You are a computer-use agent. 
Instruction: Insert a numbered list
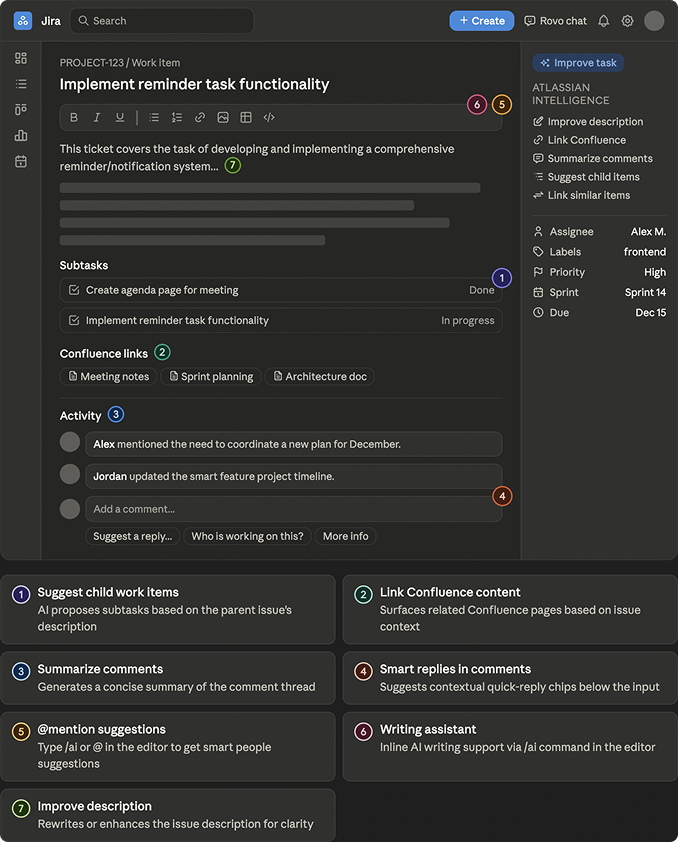coord(177,118)
